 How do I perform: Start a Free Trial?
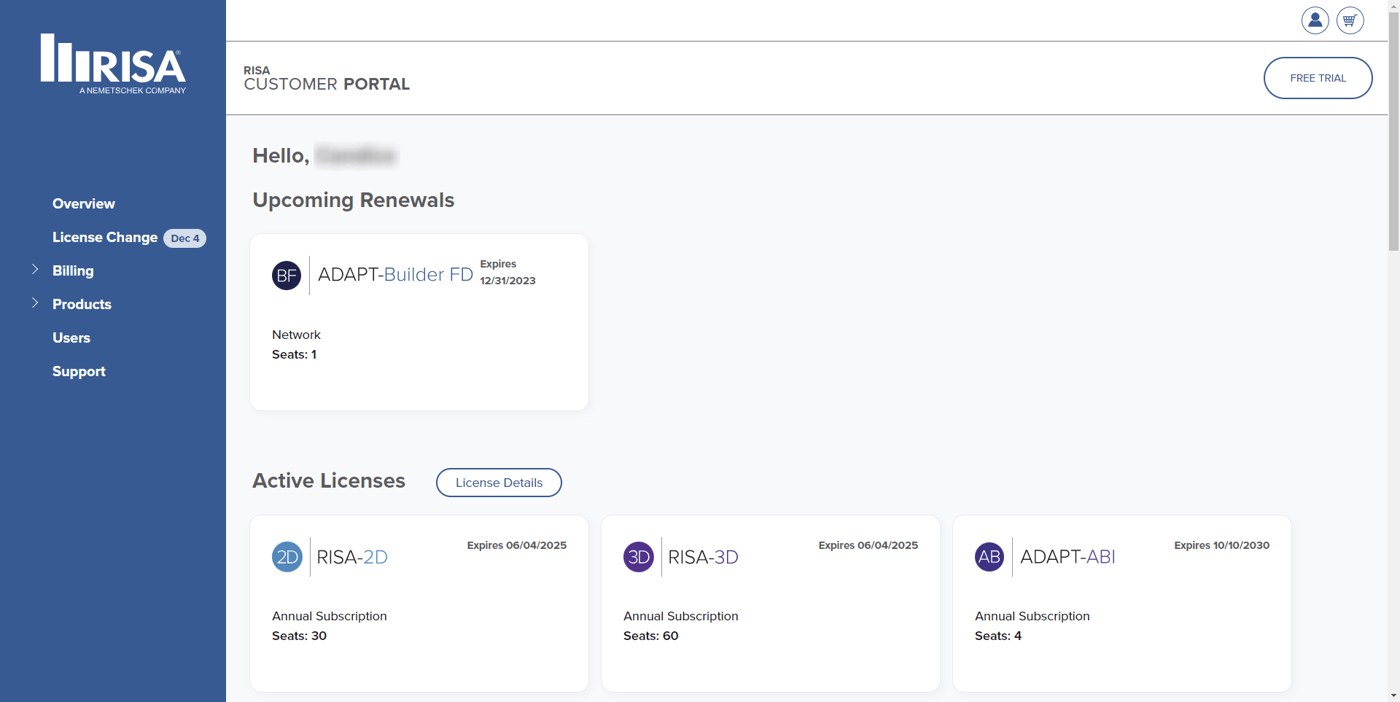1317,78
